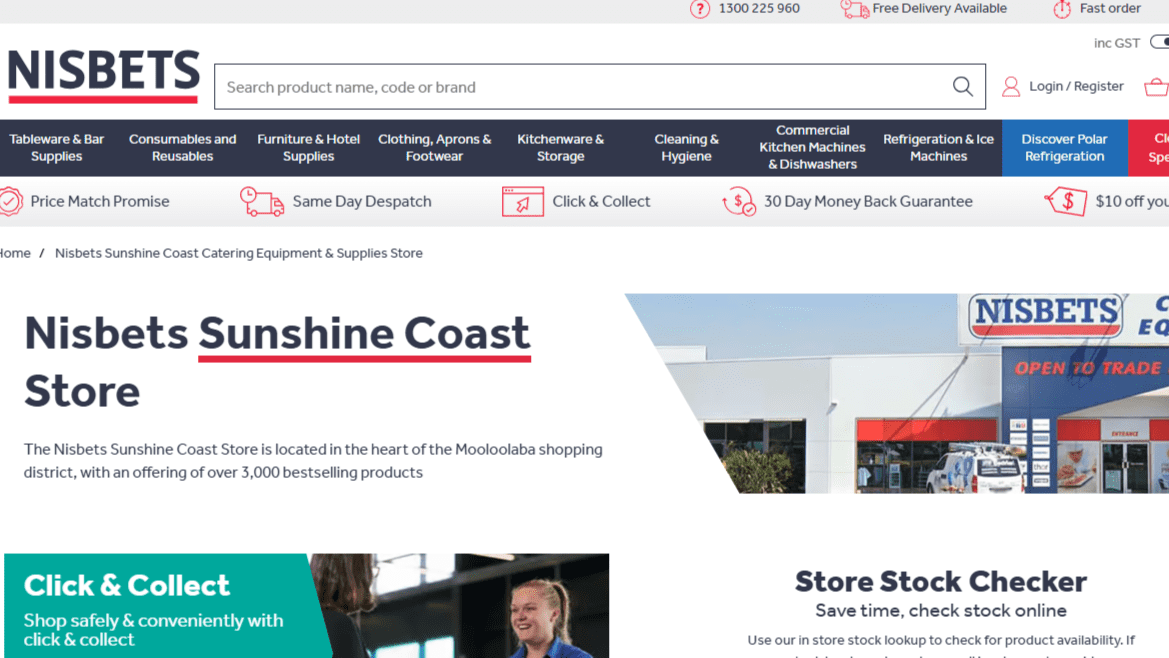Open Cleaning & Hygiene menu
The image size is (1169, 658).
[687, 148]
